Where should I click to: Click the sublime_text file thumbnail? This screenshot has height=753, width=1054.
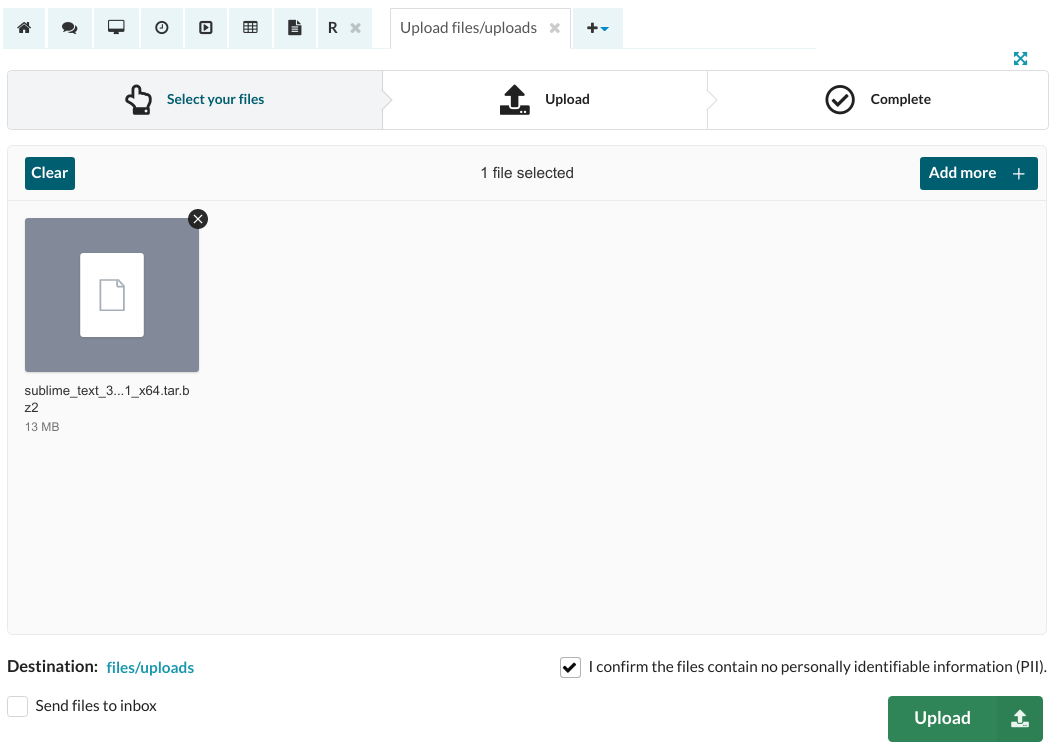click(x=112, y=295)
